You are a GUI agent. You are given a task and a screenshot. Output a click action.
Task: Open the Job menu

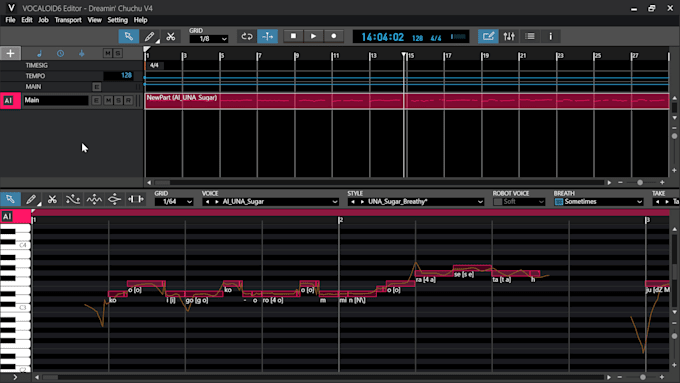[43, 20]
